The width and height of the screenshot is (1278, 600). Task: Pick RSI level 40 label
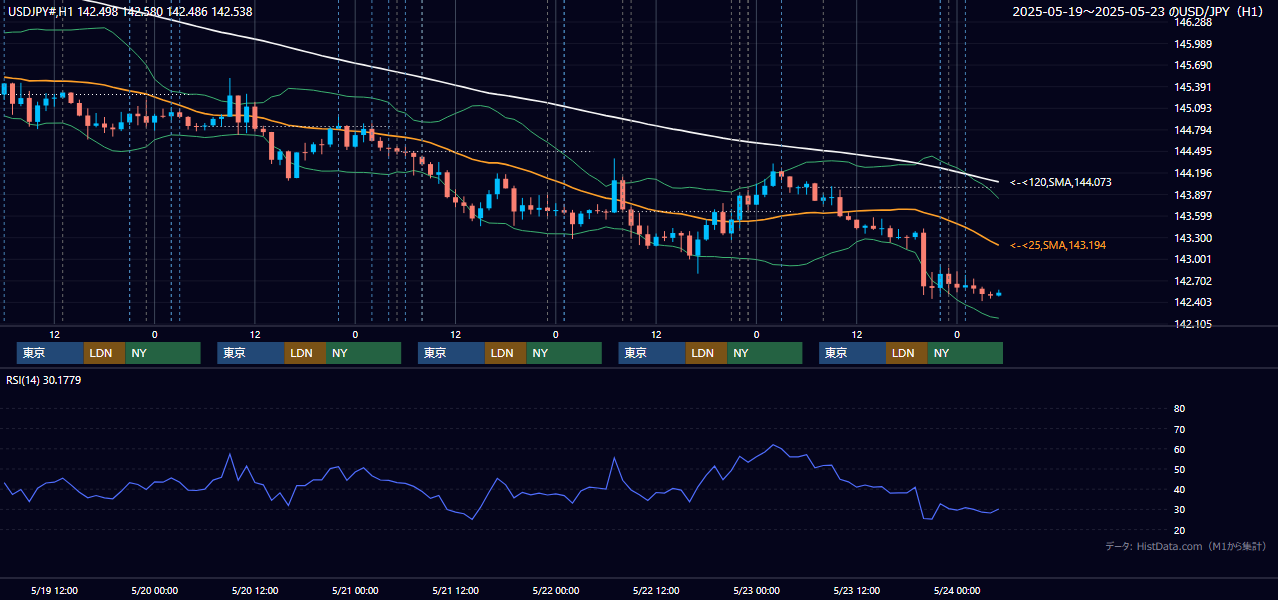coord(1179,489)
